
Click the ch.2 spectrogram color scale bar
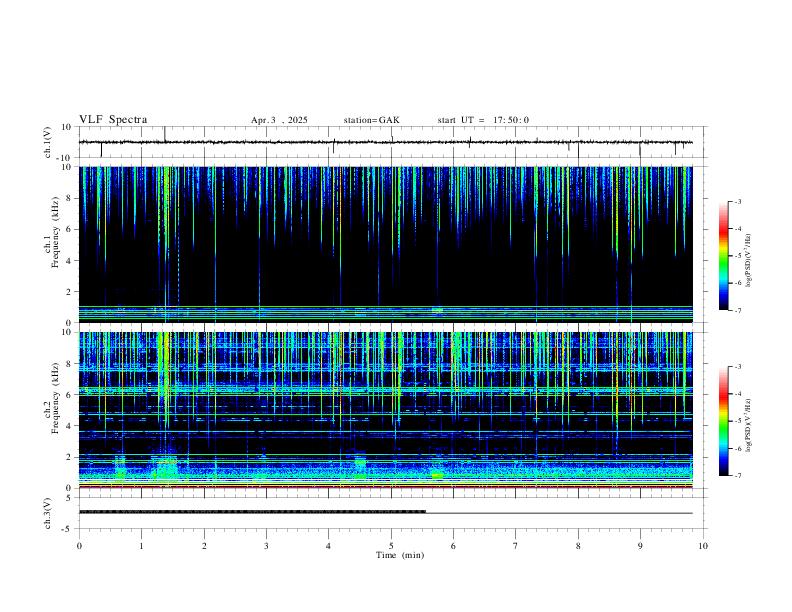723,421
